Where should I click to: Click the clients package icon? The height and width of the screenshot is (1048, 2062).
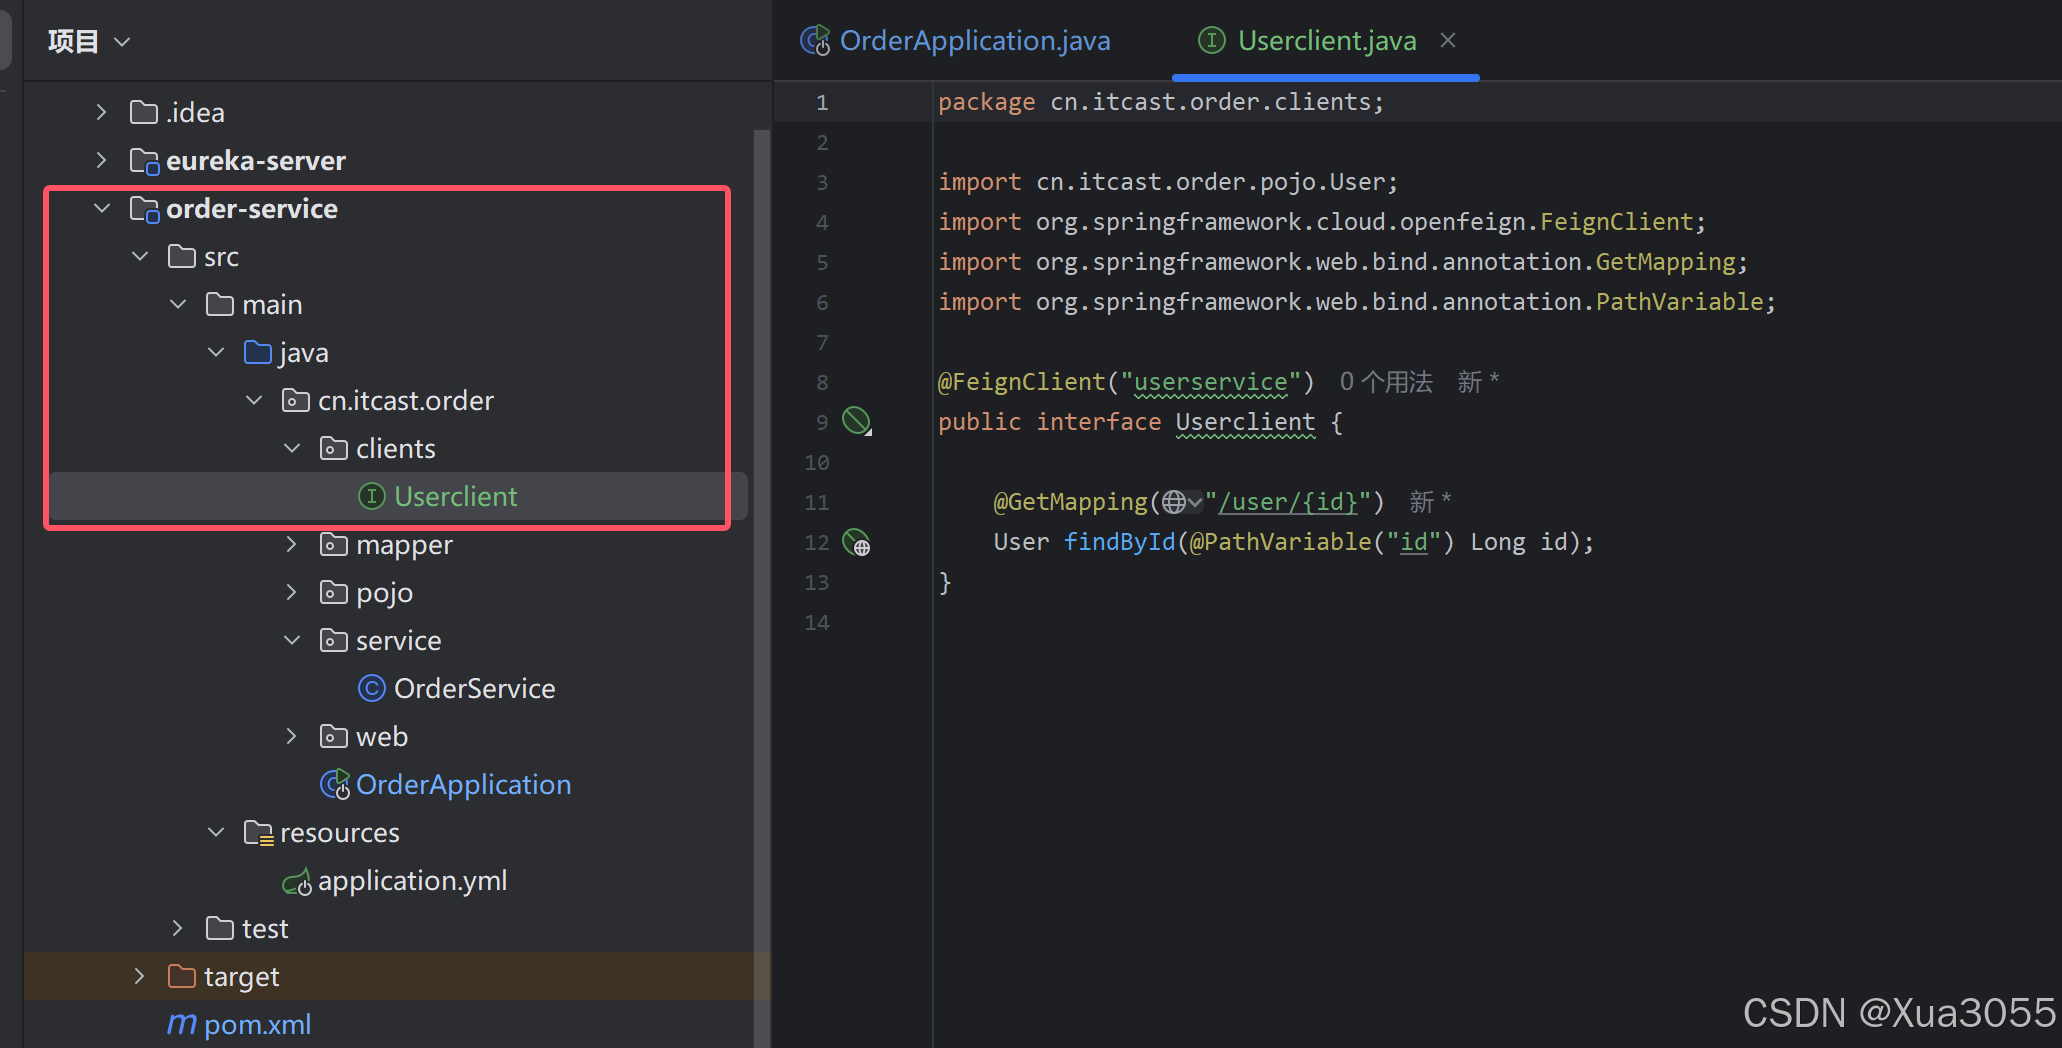[x=334, y=448]
